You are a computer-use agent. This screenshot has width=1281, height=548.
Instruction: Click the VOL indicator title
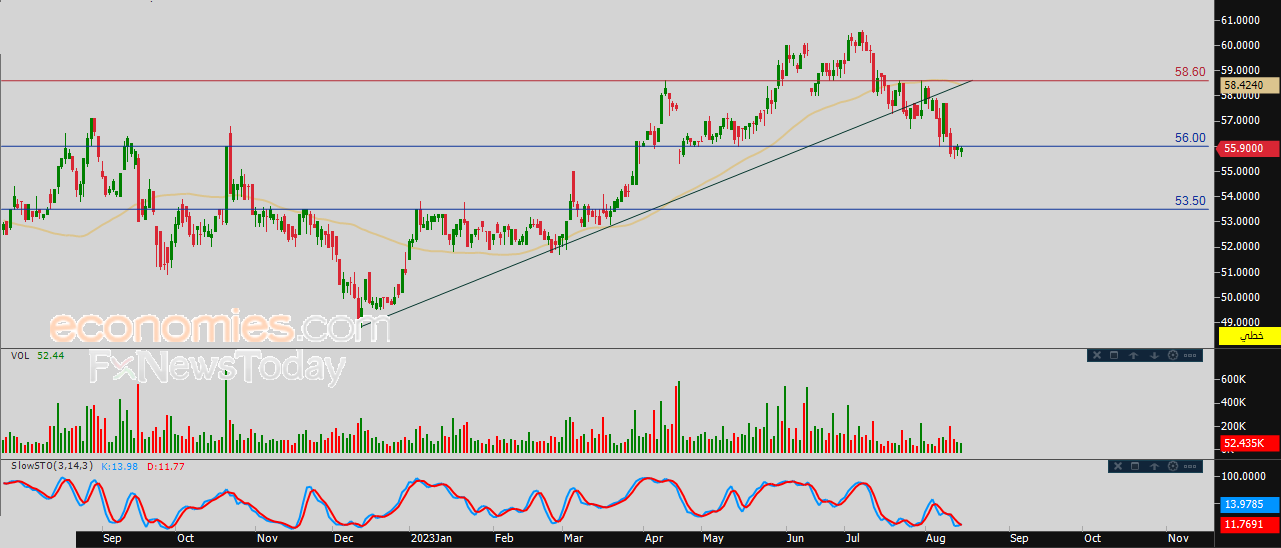tap(19, 355)
